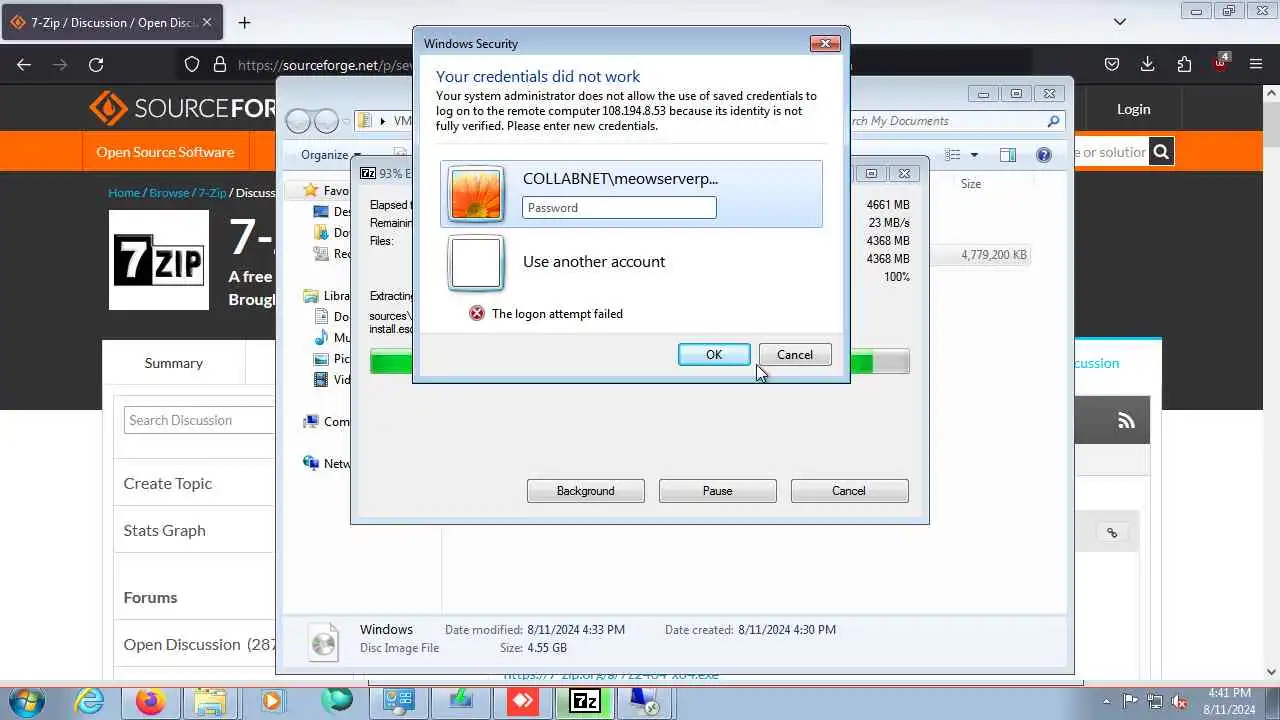Click the Home breadcrumb link

[x=124, y=192]
